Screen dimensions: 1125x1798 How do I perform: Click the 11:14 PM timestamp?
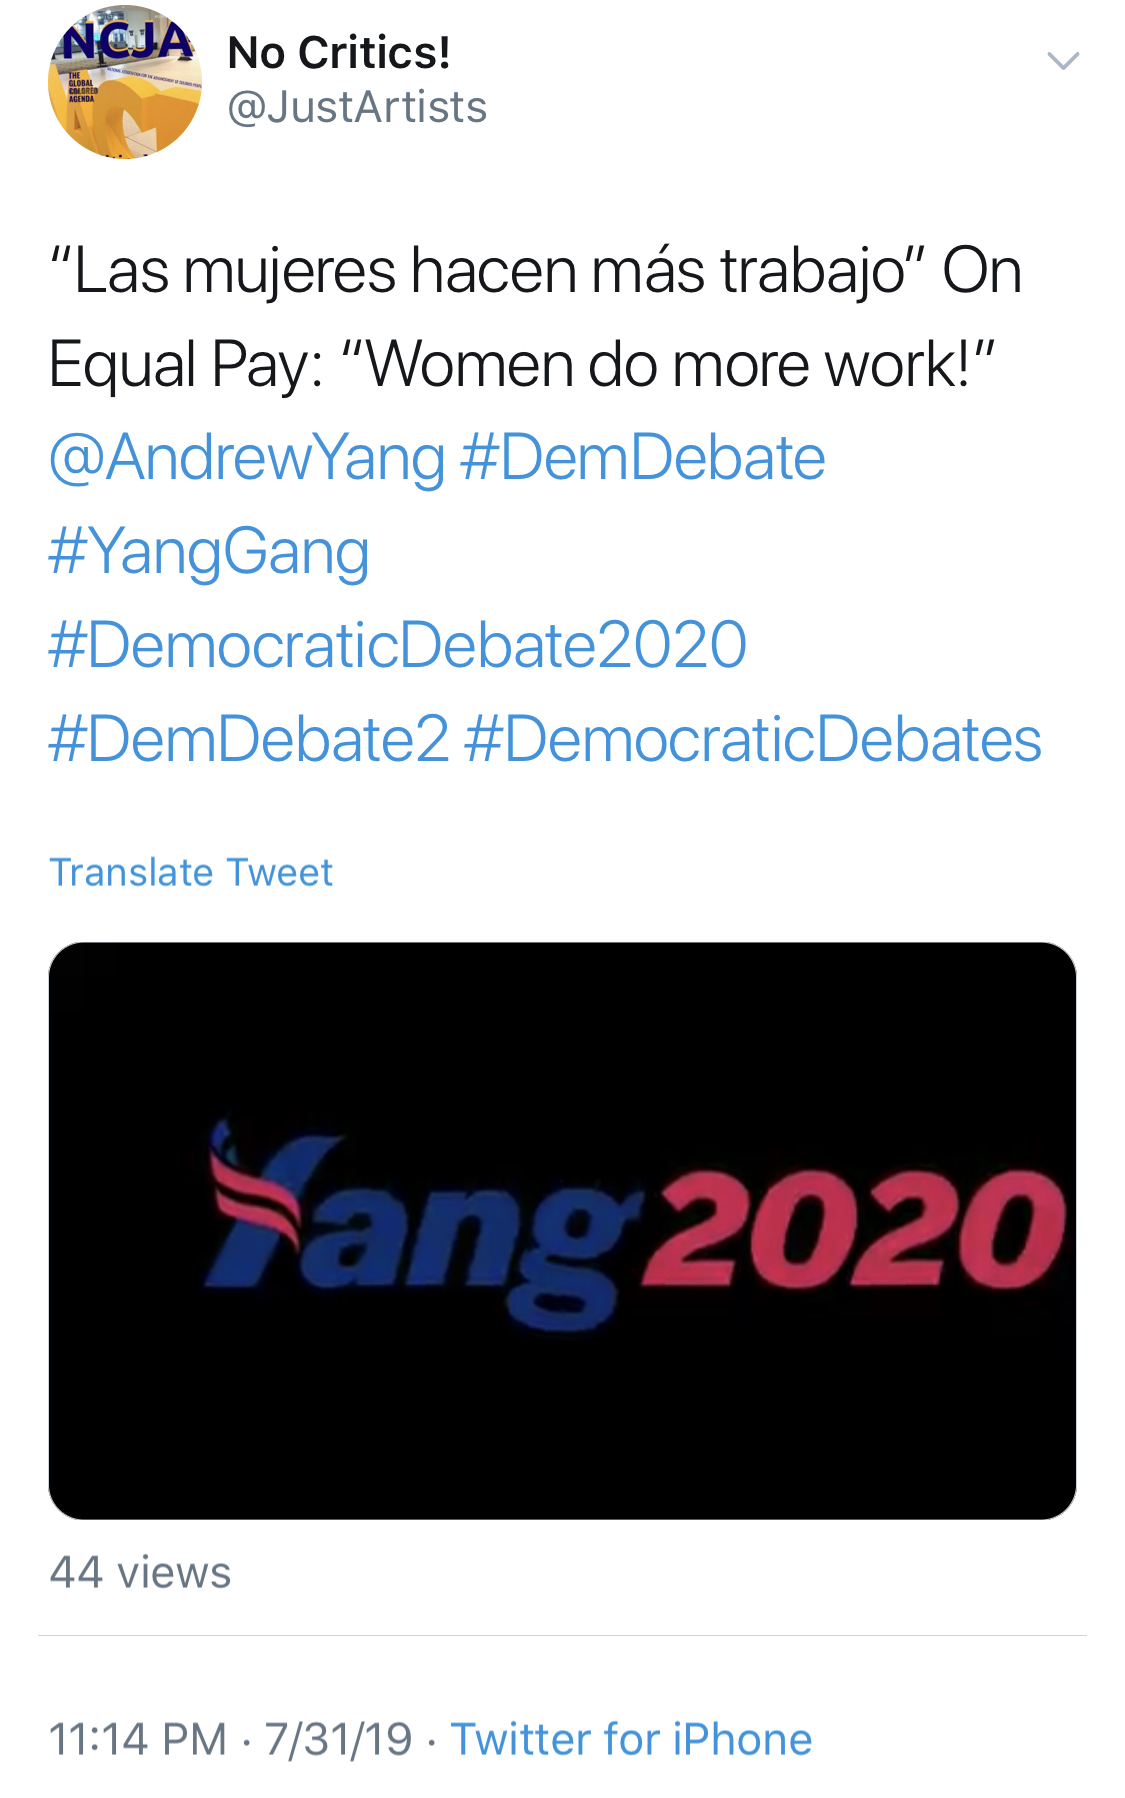coord(138,1739)
